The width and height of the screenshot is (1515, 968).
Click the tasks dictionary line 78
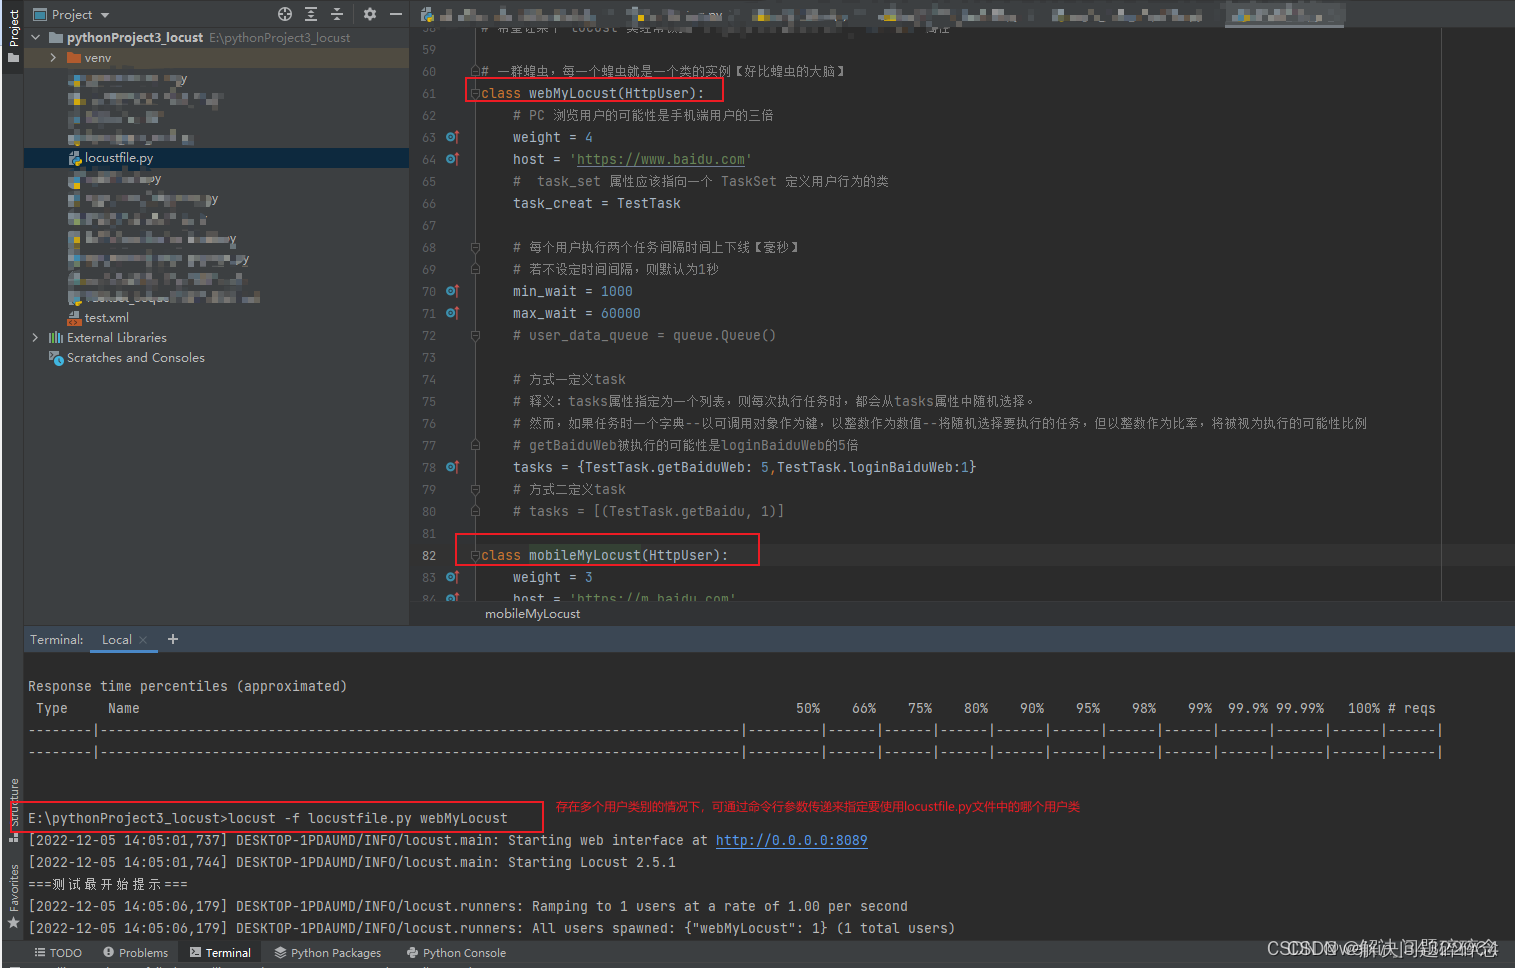[744, 468]
